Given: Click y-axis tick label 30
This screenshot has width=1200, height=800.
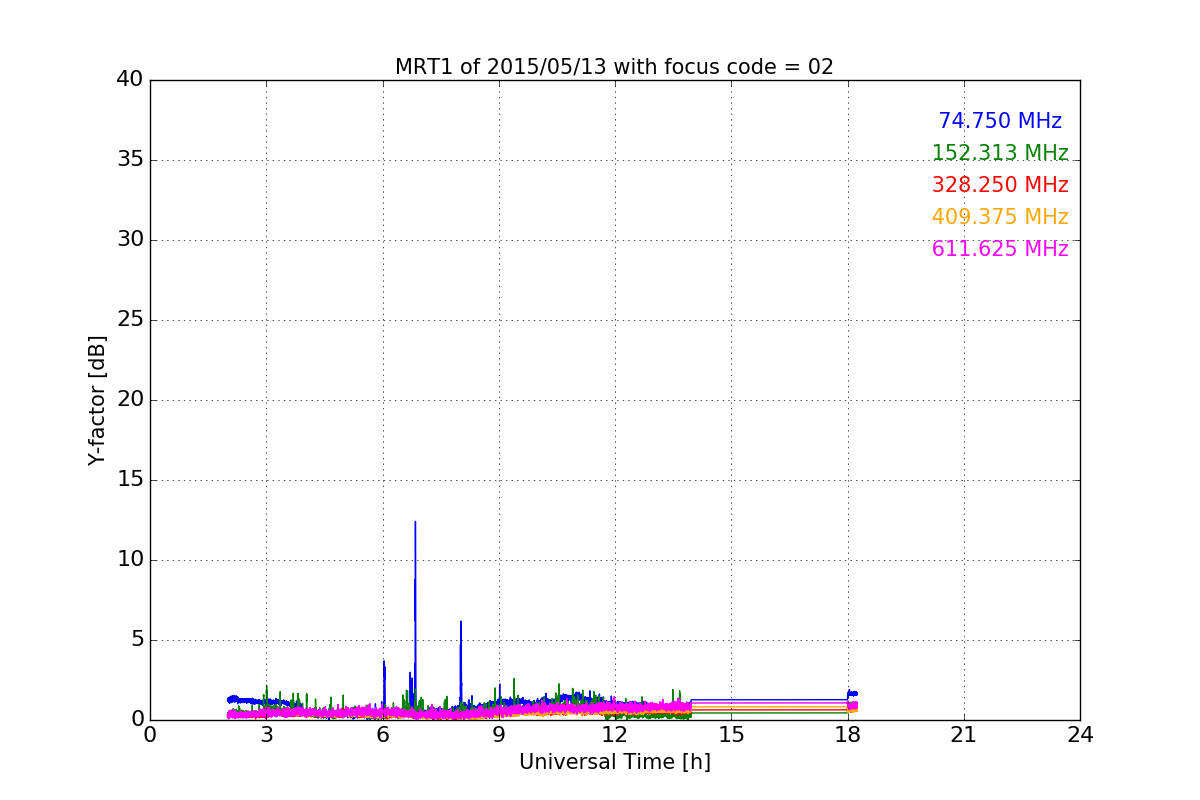Looking at the screenshot, I should (130, 240).
